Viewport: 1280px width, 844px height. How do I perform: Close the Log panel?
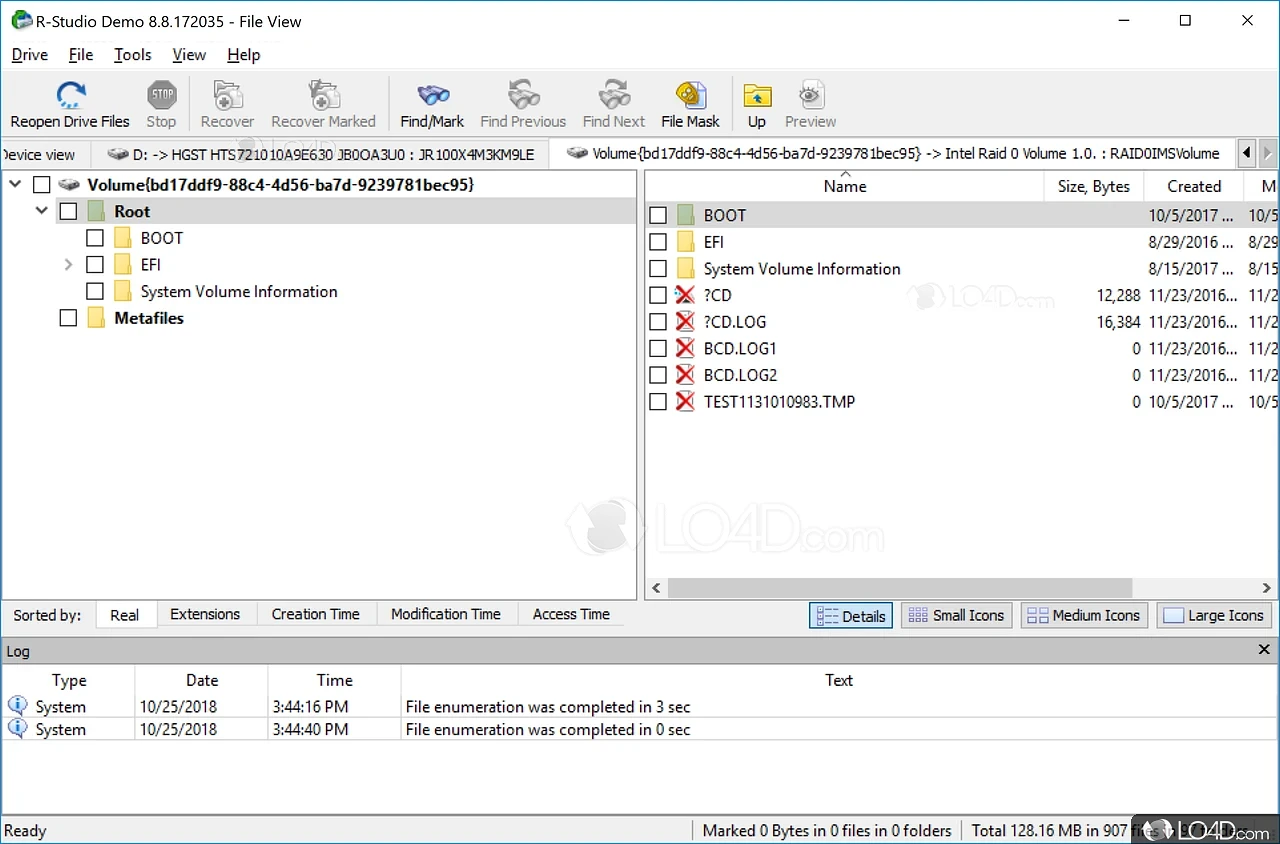point(1264,650)
